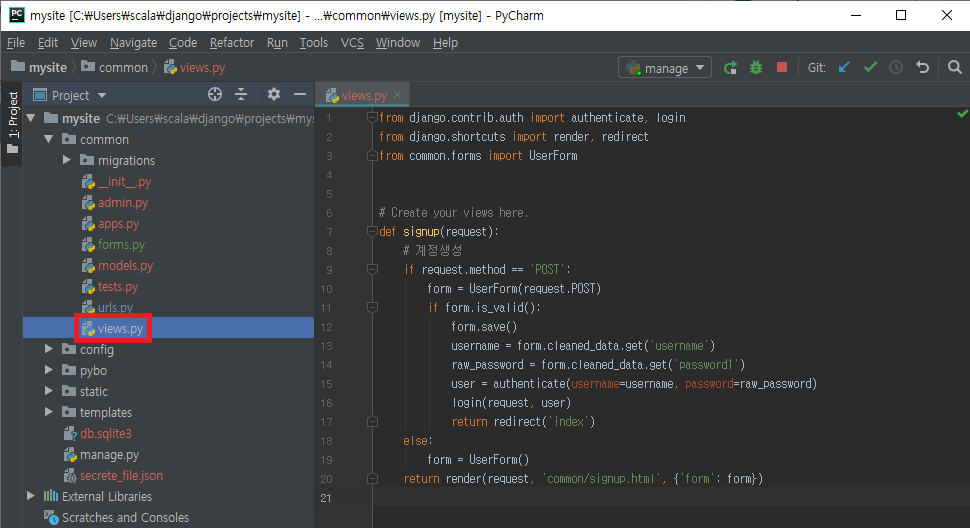
Task: Open the File menu
Action: tap(15, 43)
